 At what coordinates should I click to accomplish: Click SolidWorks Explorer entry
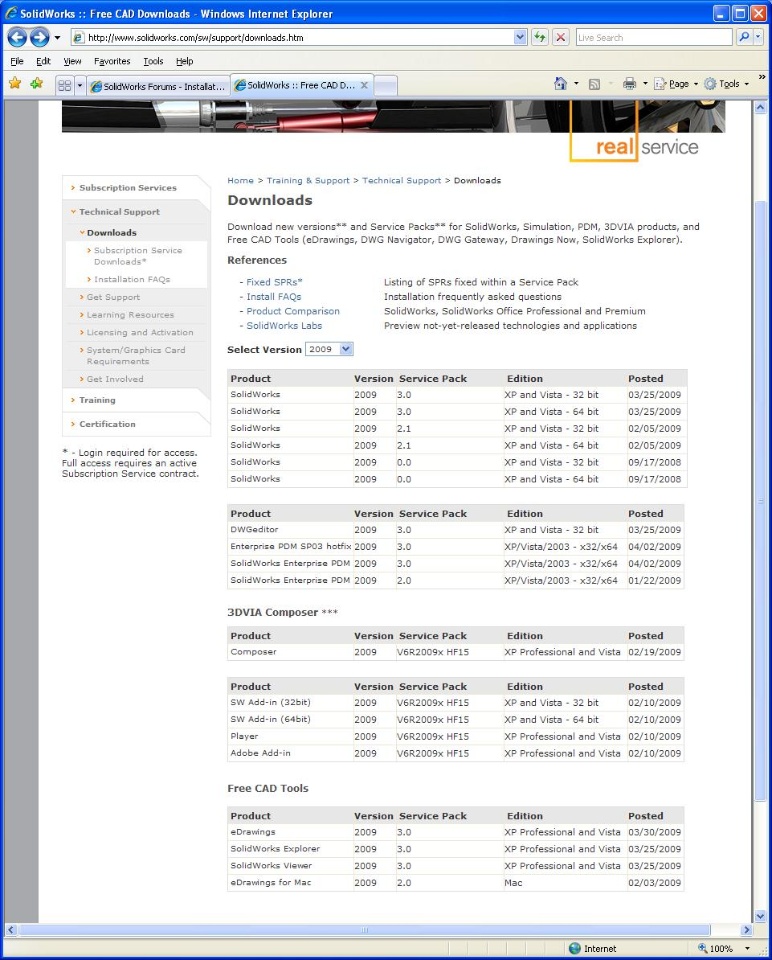click(275, 849)
